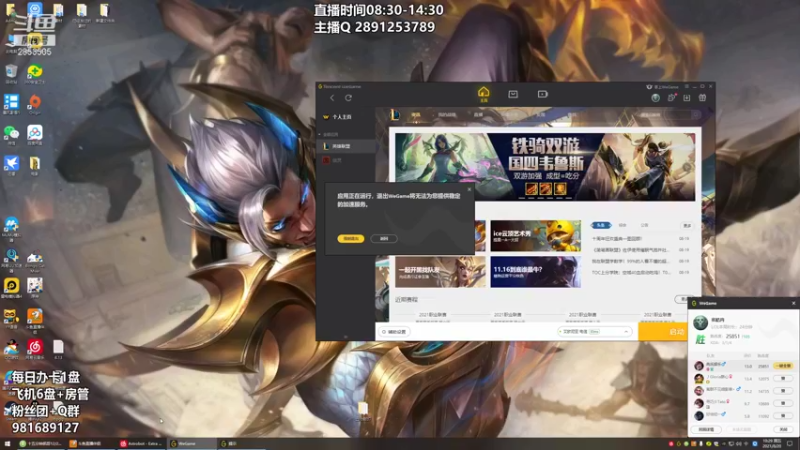800x450 pixels.
Task: Click 关闭 in match popup
Action: 783,430
